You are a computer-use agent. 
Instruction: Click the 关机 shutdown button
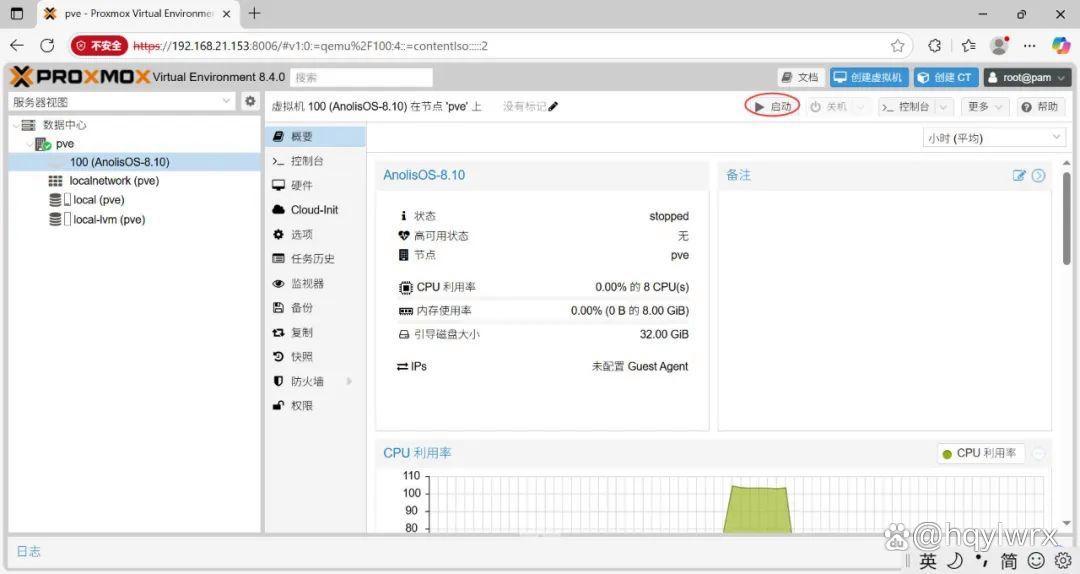[x=829, y=107]
